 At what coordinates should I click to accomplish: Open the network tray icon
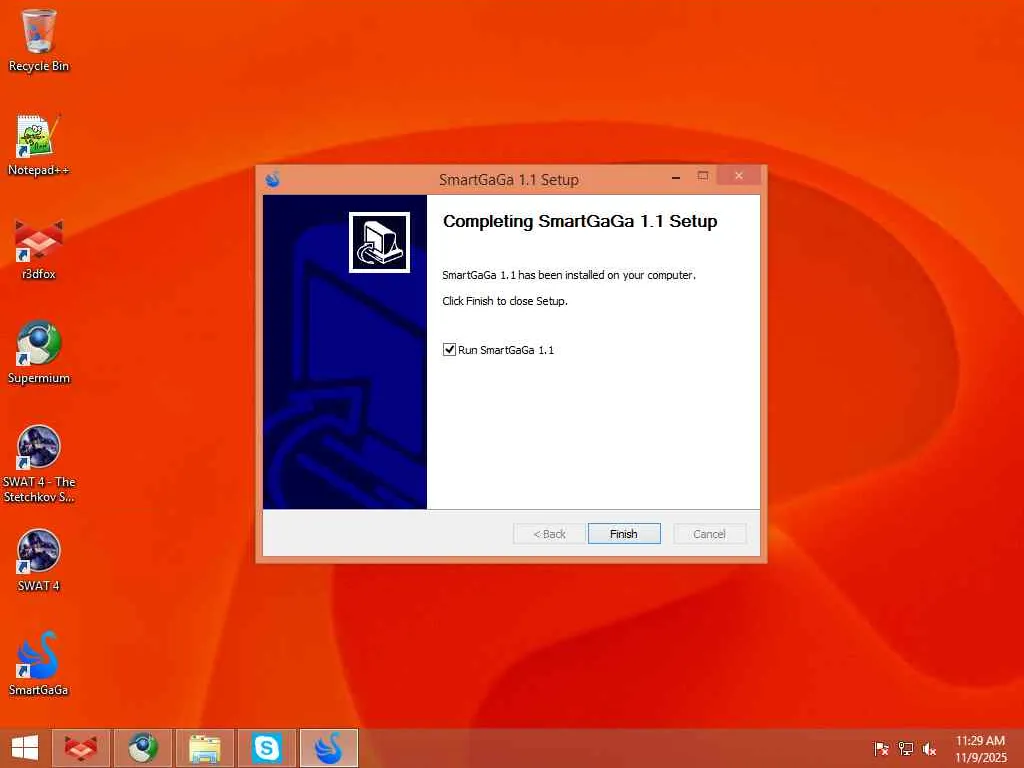(905, 748)
